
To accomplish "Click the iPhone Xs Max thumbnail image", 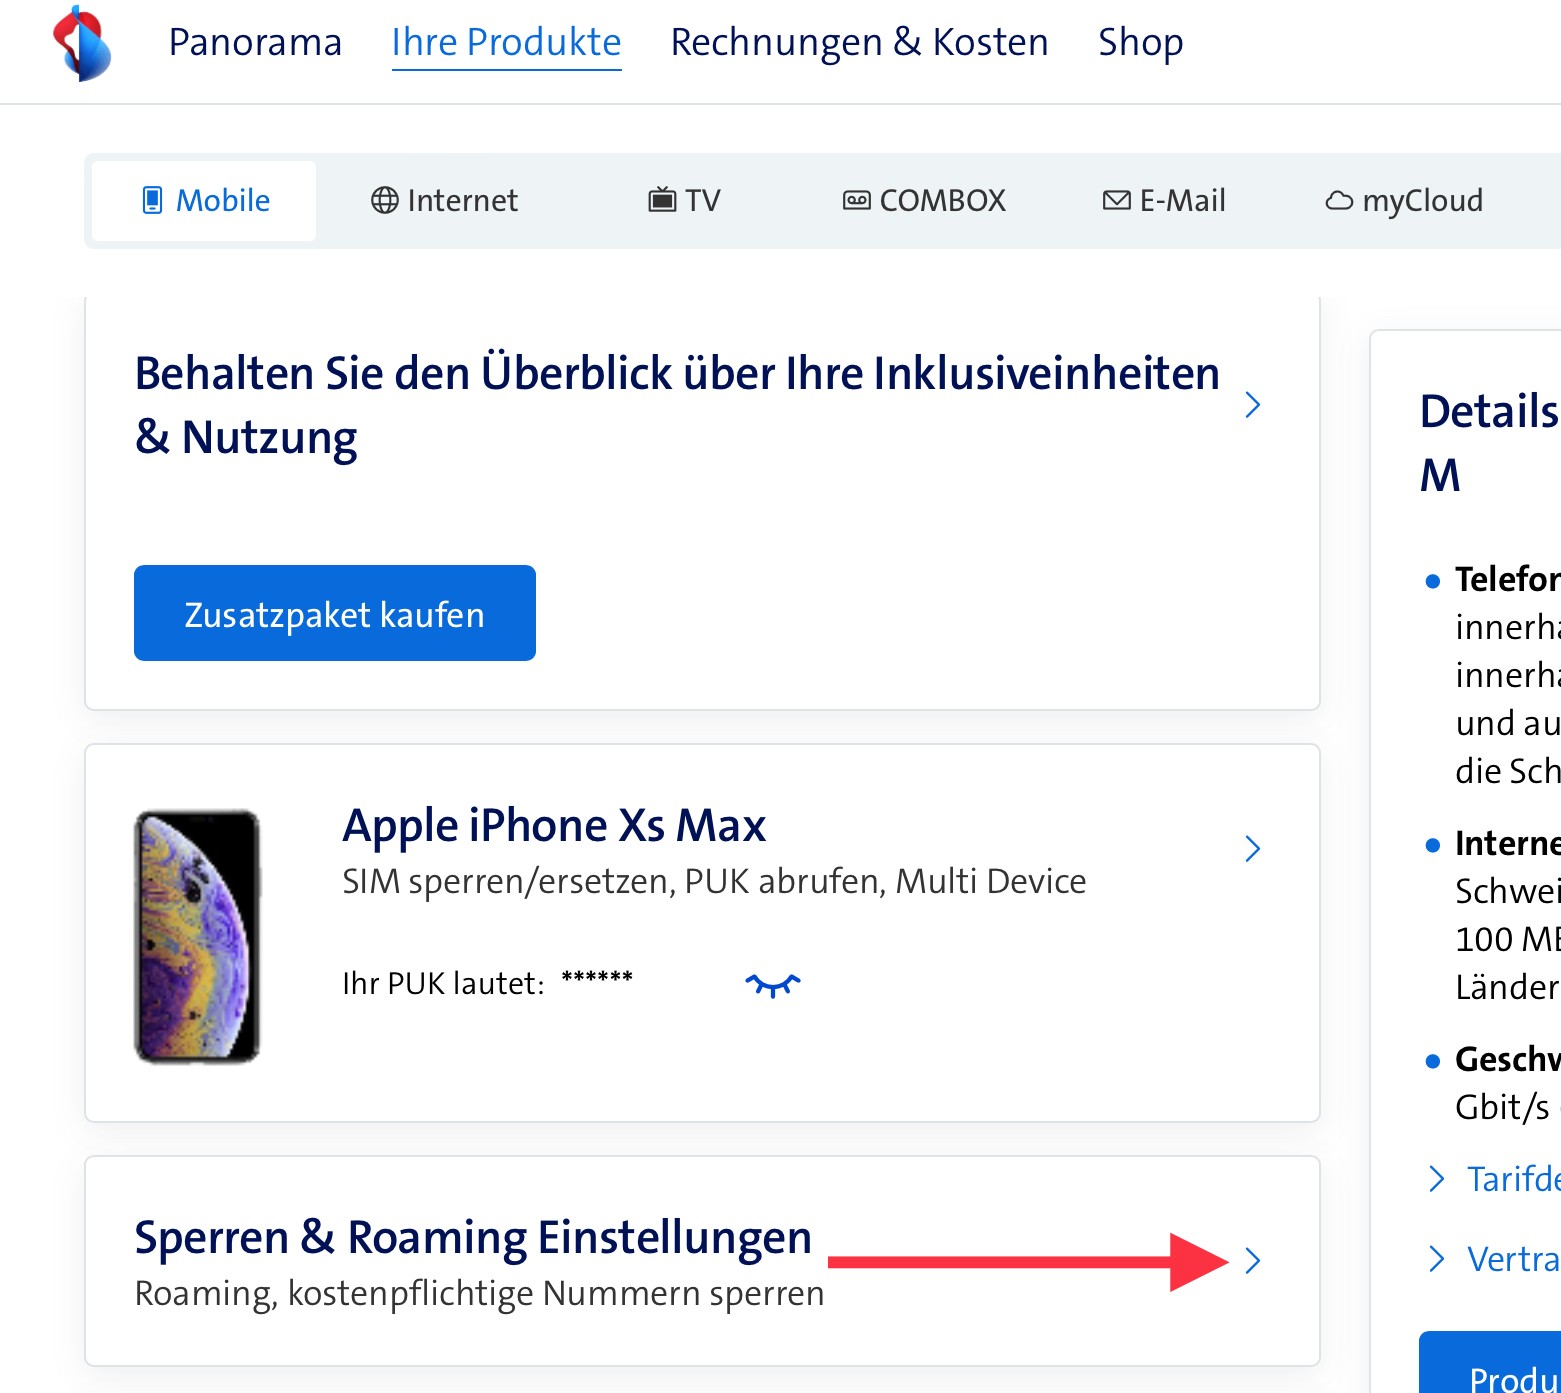I will point(198,936).
